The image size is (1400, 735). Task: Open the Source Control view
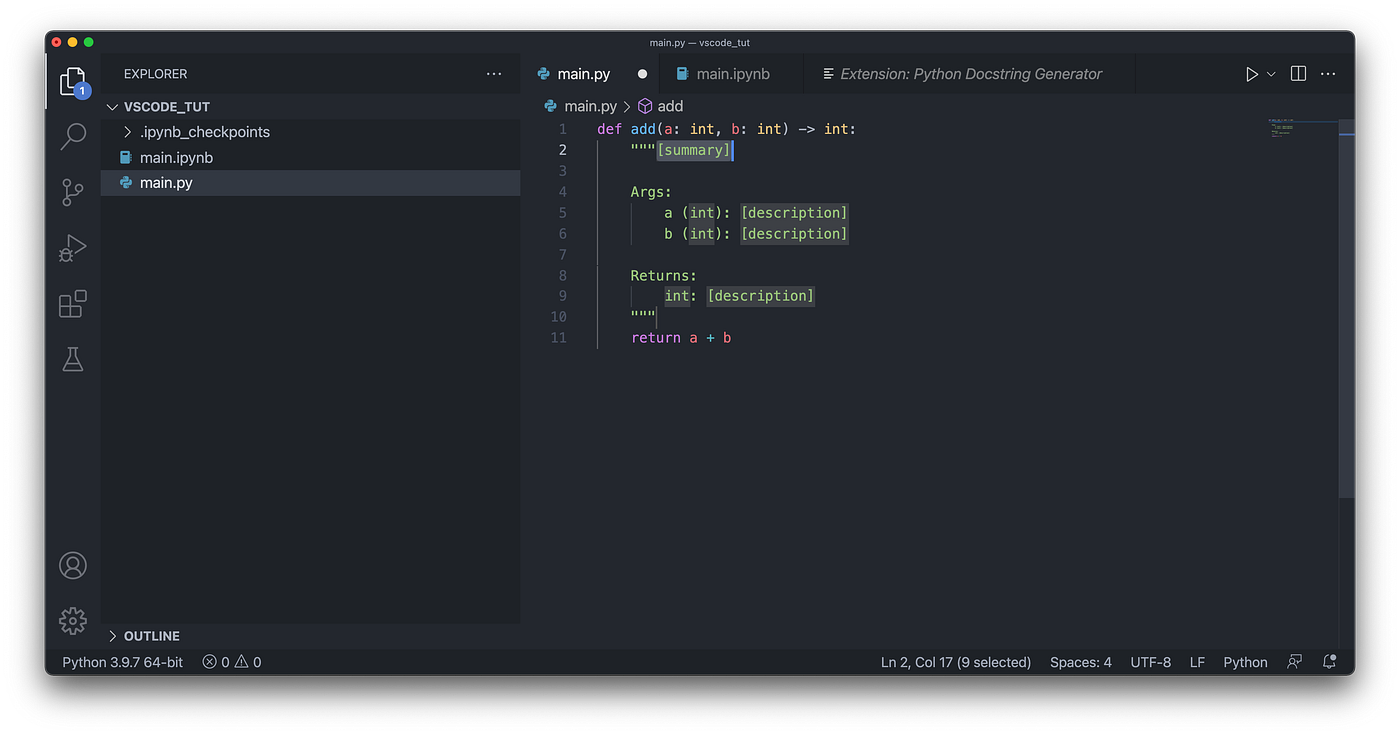pos(72,192)
